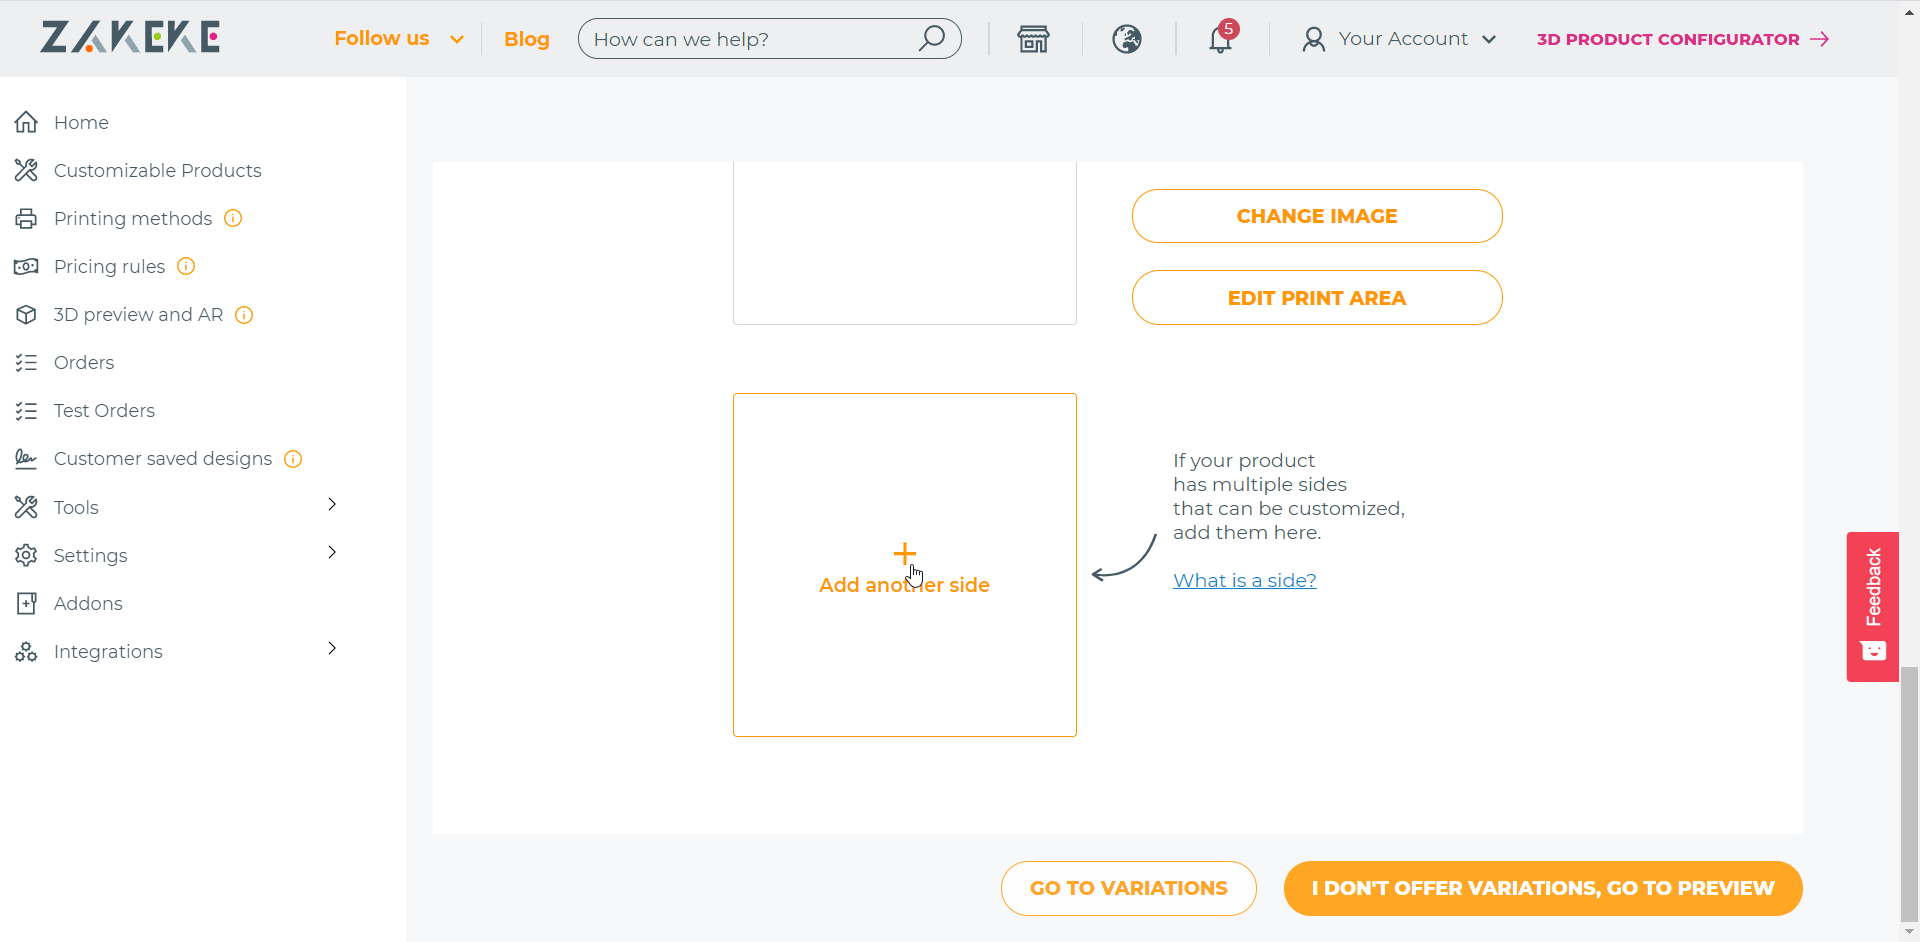Click the Zakeke logo
The height and width of the screenshot is (942, 1920).
(130, 37)
